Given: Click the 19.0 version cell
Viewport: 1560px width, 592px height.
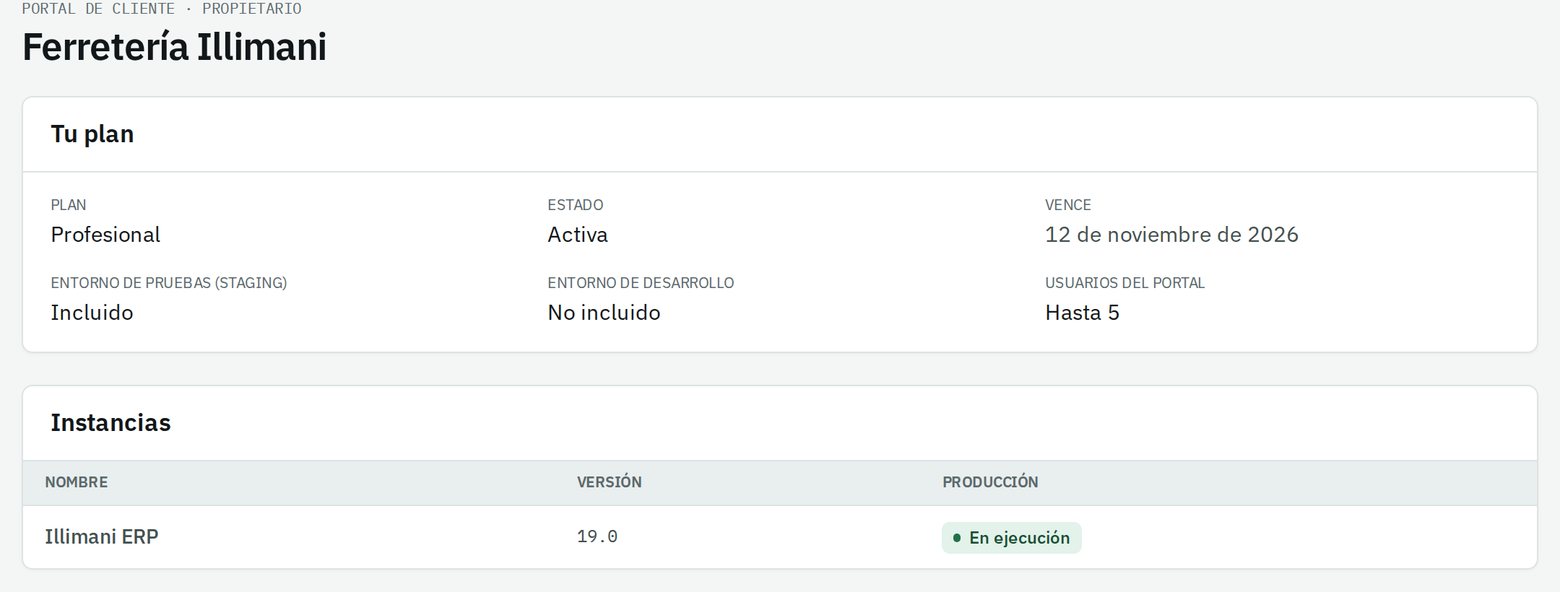Looking at the screenshot, I should coord(597,537).
